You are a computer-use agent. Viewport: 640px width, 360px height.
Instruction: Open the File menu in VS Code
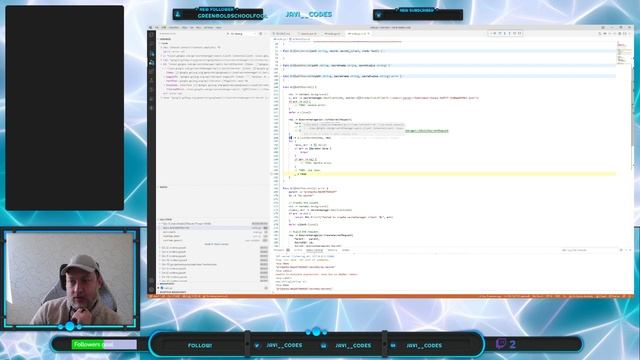157,27
